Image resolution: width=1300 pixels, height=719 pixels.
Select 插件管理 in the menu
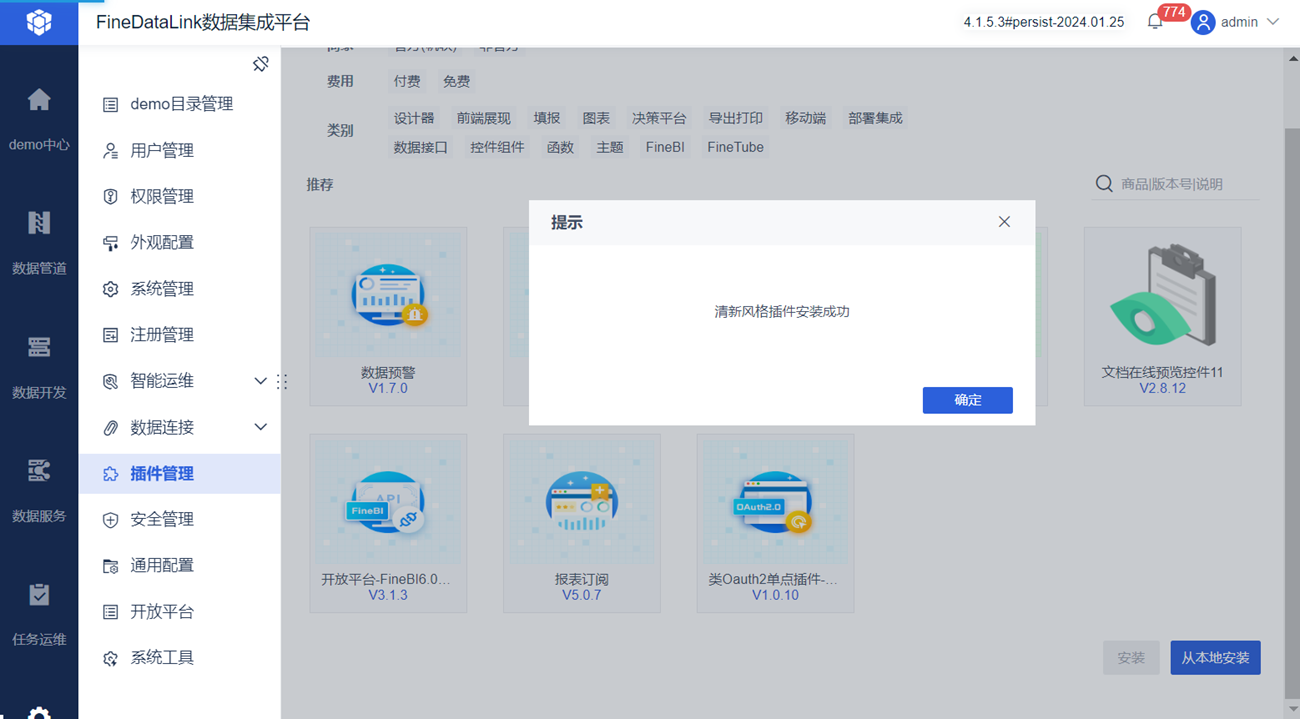[179, 473]
